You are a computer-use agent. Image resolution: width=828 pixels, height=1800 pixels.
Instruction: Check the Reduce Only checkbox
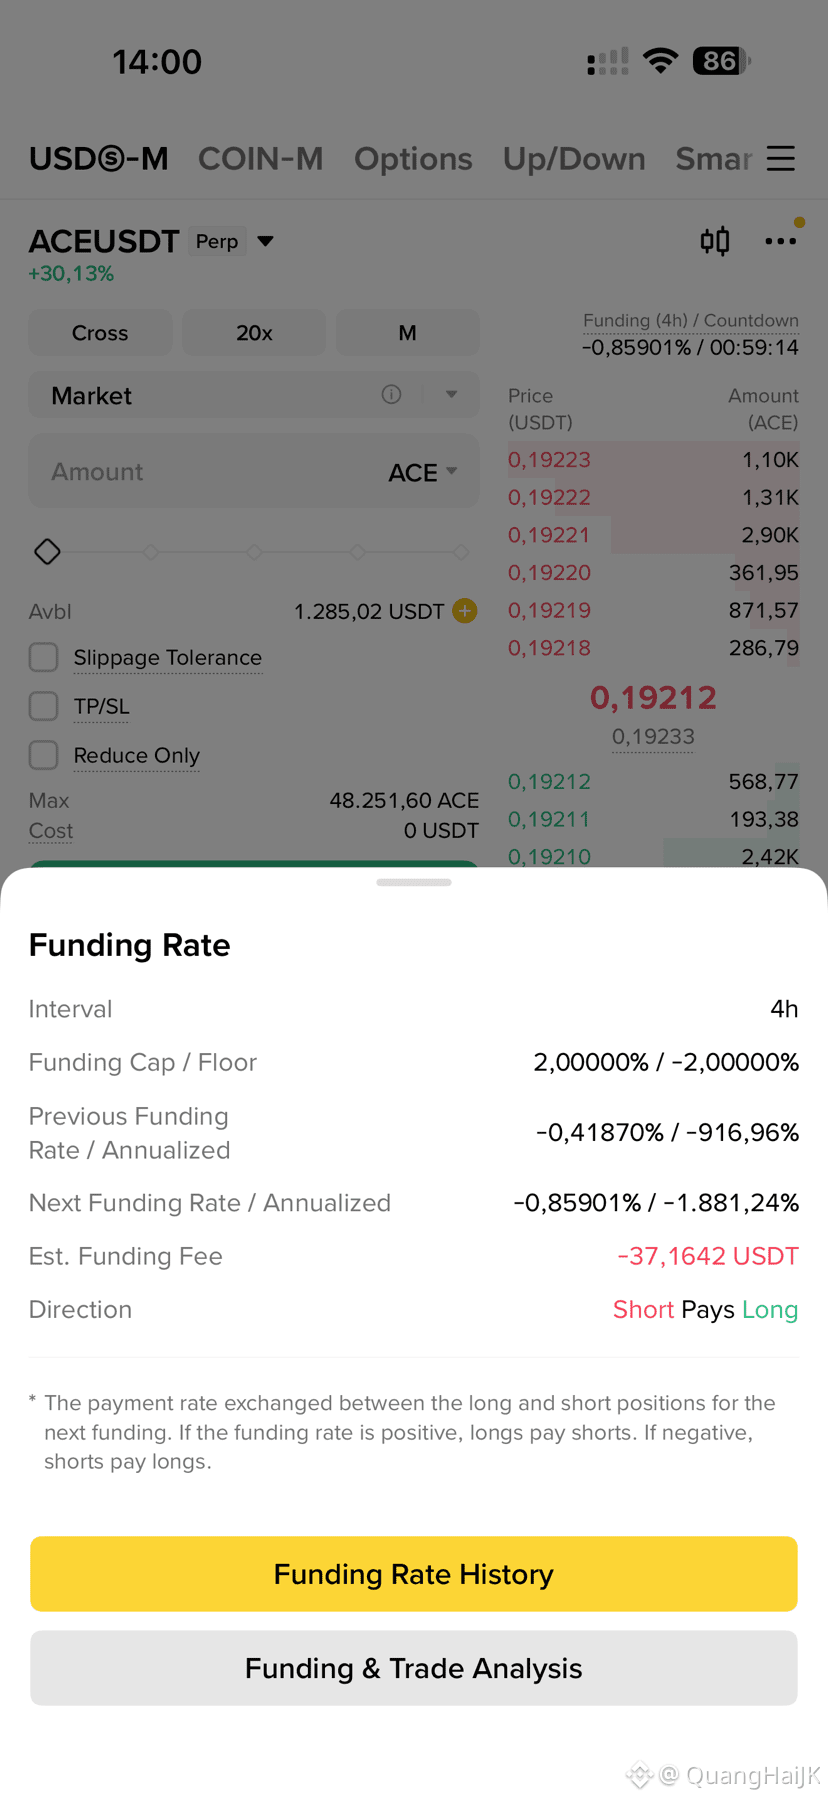click(x=44, y=755)
